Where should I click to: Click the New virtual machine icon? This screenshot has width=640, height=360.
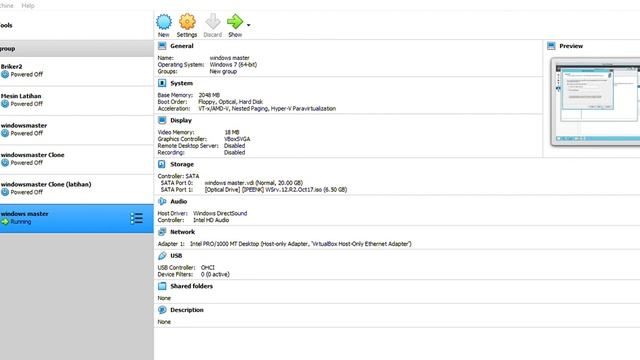point(164,22)
